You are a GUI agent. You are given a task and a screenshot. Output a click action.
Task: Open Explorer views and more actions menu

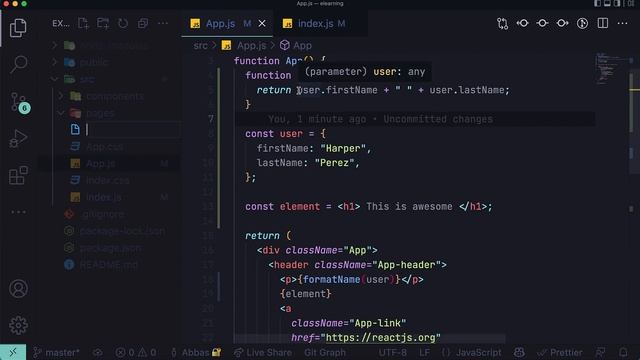click(163, 23)
